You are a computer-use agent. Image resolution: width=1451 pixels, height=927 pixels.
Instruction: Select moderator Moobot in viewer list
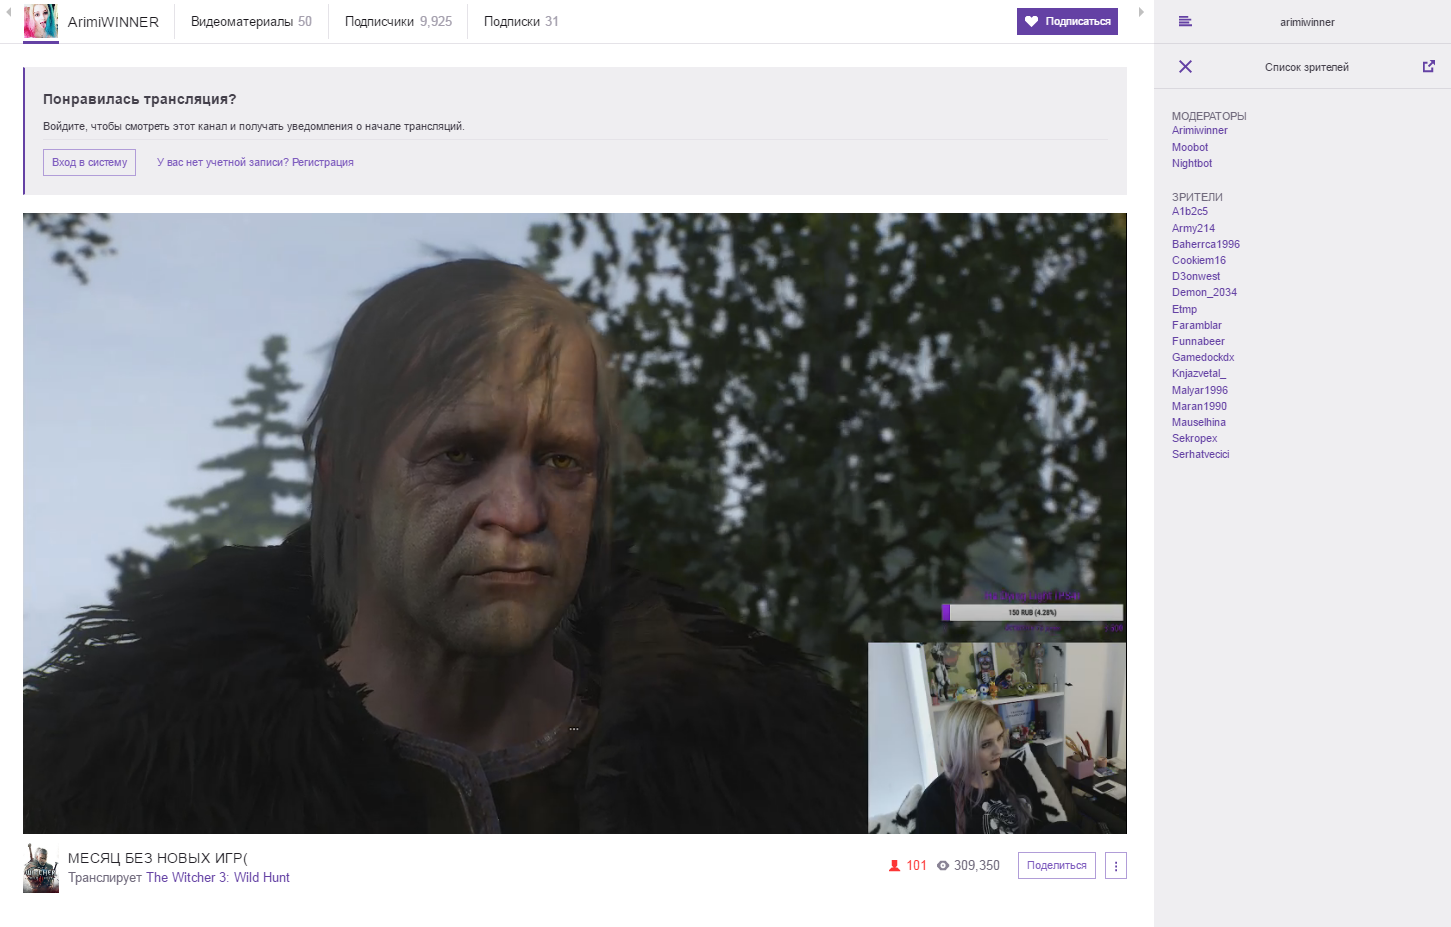click(1190, 147)
